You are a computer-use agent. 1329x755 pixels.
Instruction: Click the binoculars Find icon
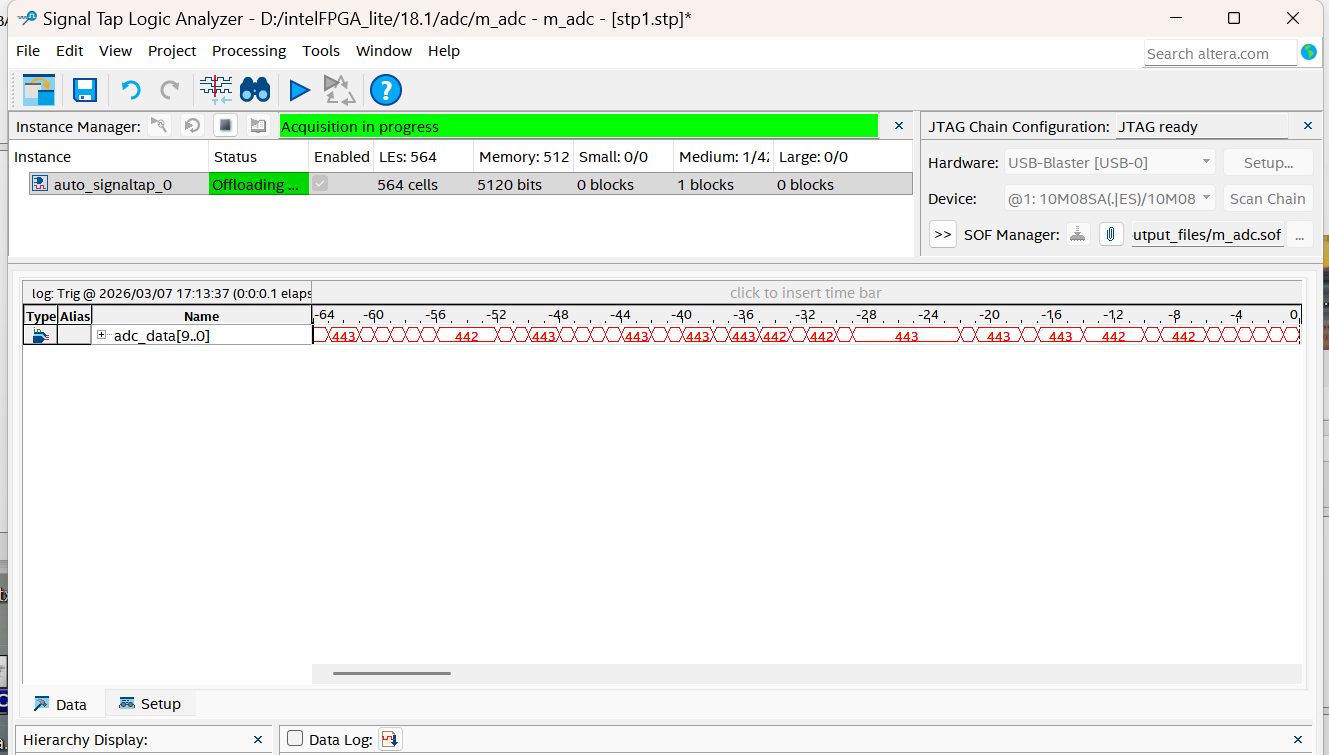(255, 90)
